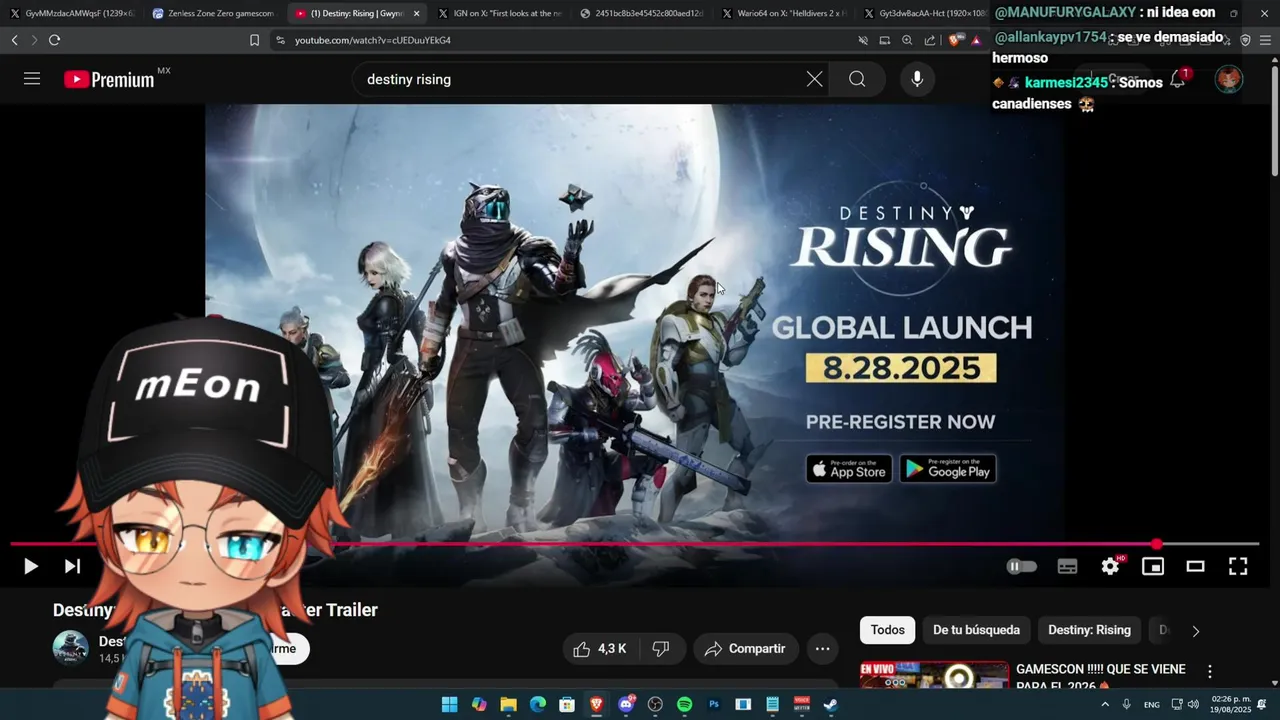The image size is (1280, 720).
Task: Open the Windows Start menu
Action: (449, 705)
